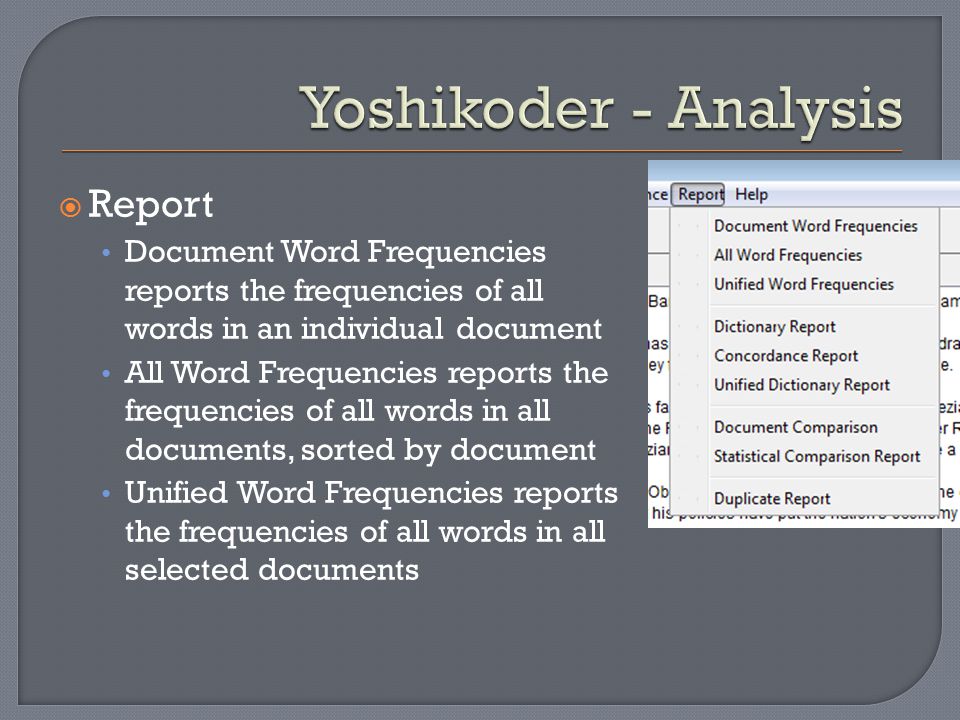The image size is (960, 720).
Task: Select Concordance Report menu entry
Action: [x=786, y=356]
